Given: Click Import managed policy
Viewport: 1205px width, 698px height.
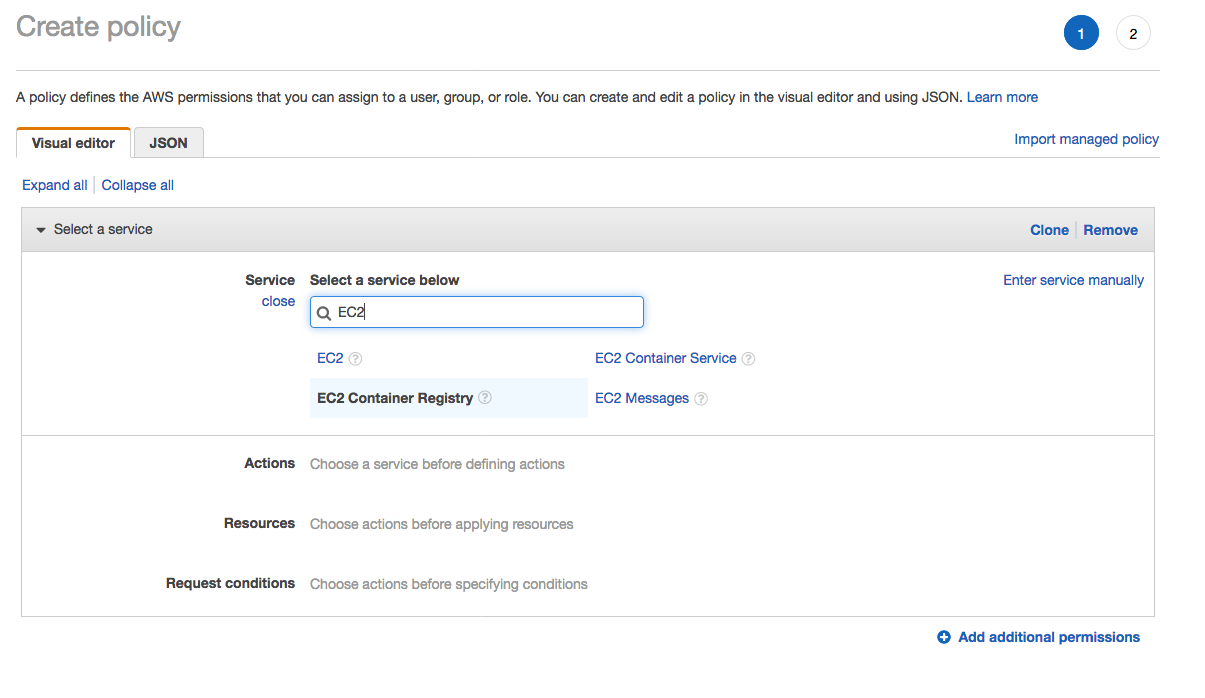Looking at the screenshot, I should (1087, 139).
